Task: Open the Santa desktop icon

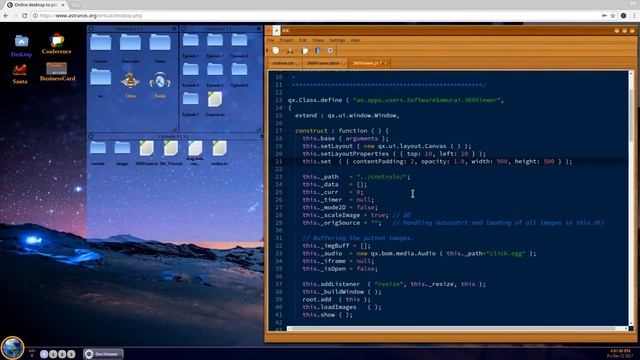Action: point(20,70)
